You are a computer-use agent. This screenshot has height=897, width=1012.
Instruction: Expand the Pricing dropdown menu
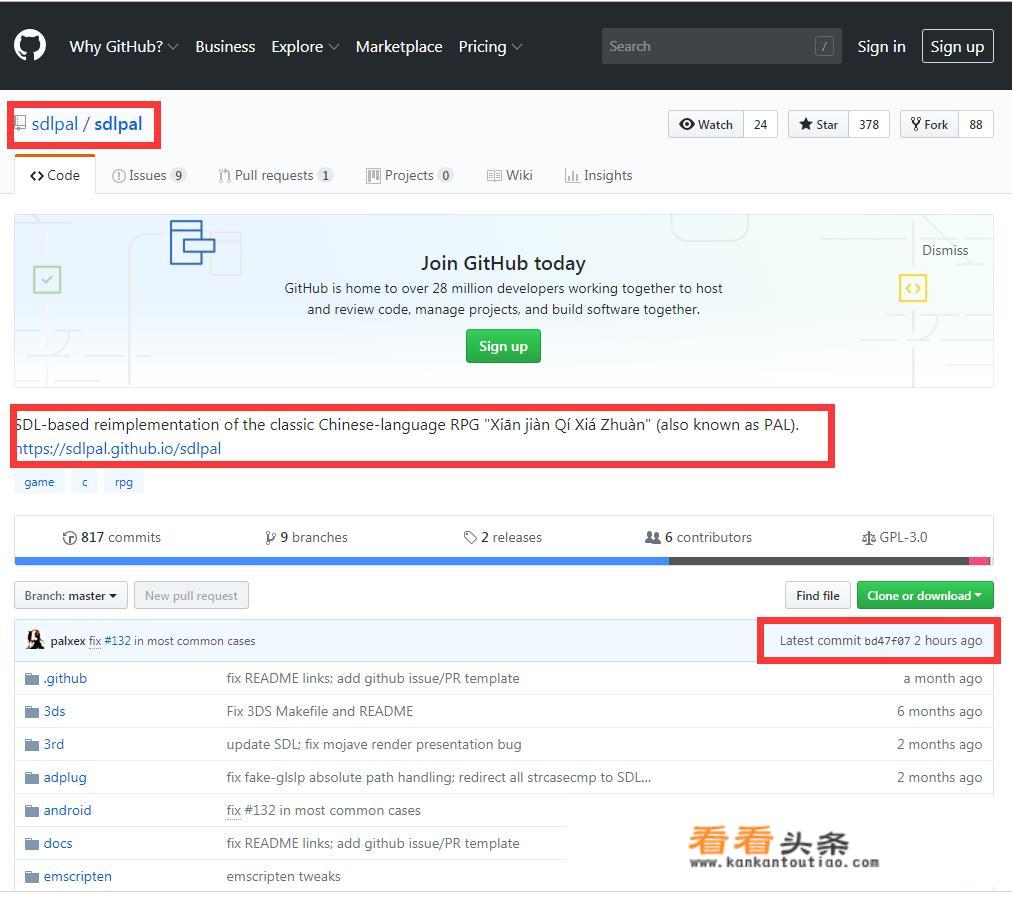[491, 46]
